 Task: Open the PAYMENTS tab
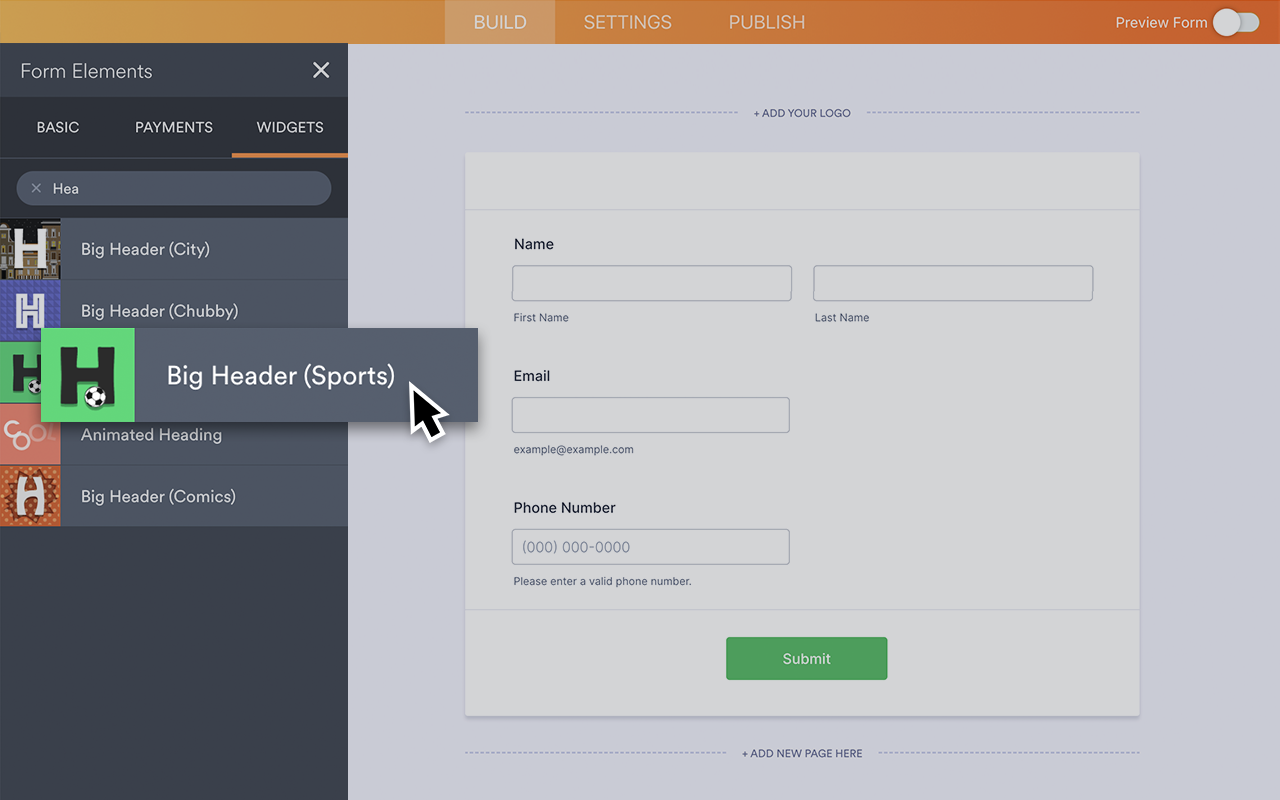click(173, 127)
